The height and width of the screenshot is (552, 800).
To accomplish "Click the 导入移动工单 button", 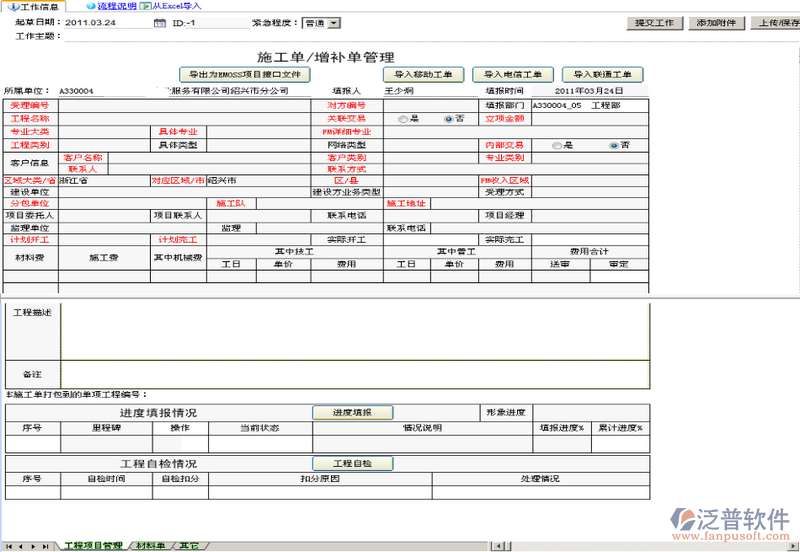I will (x=423, y=74).
